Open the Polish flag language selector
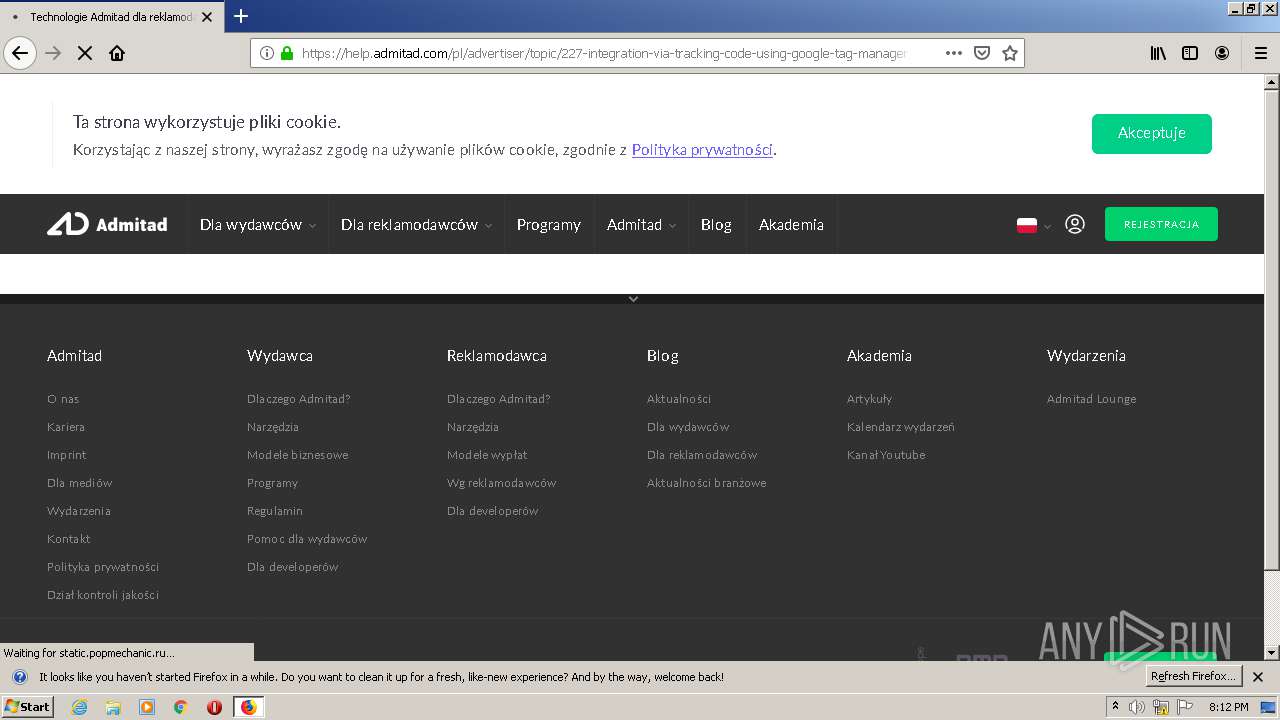This screenshot has width=1280, height=720. pos(1033,225)
